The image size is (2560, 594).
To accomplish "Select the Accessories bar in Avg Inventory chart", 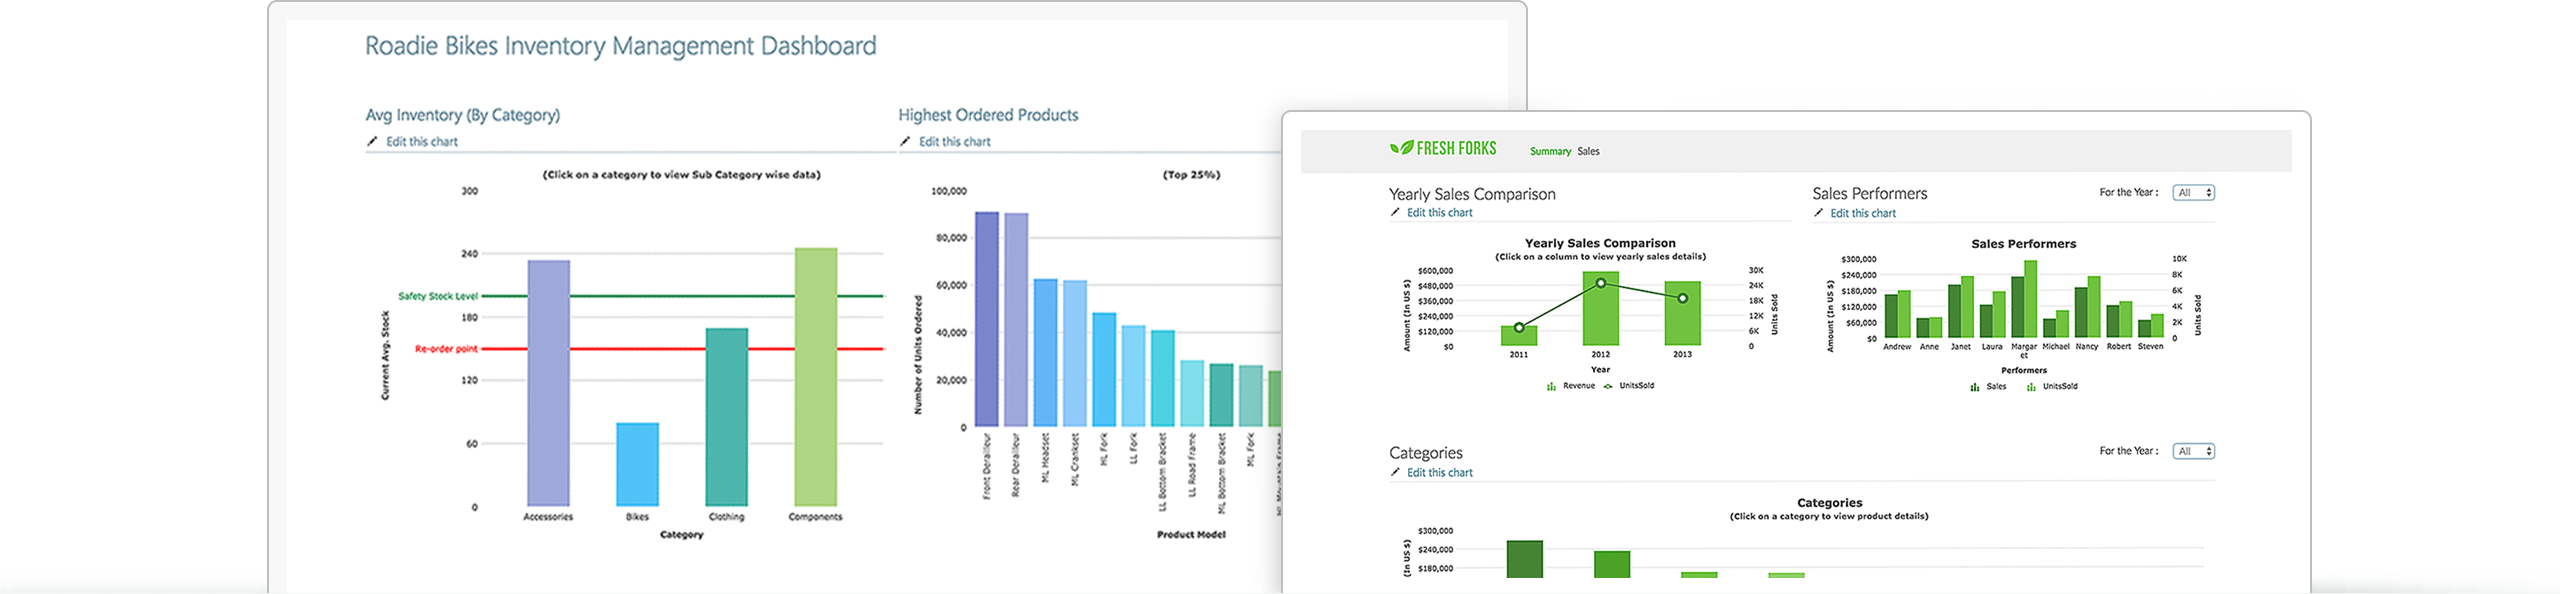I will pyautogui.click(x=549, y=383).
